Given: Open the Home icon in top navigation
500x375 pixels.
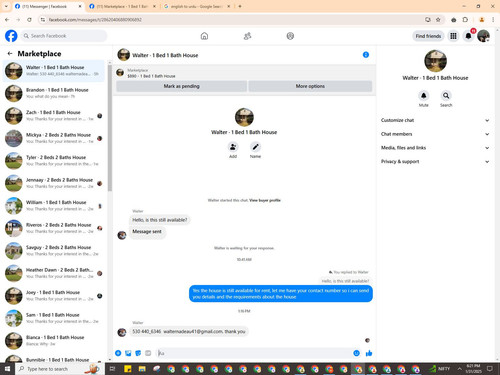Looking at the screenshot, I should point(204,36).
